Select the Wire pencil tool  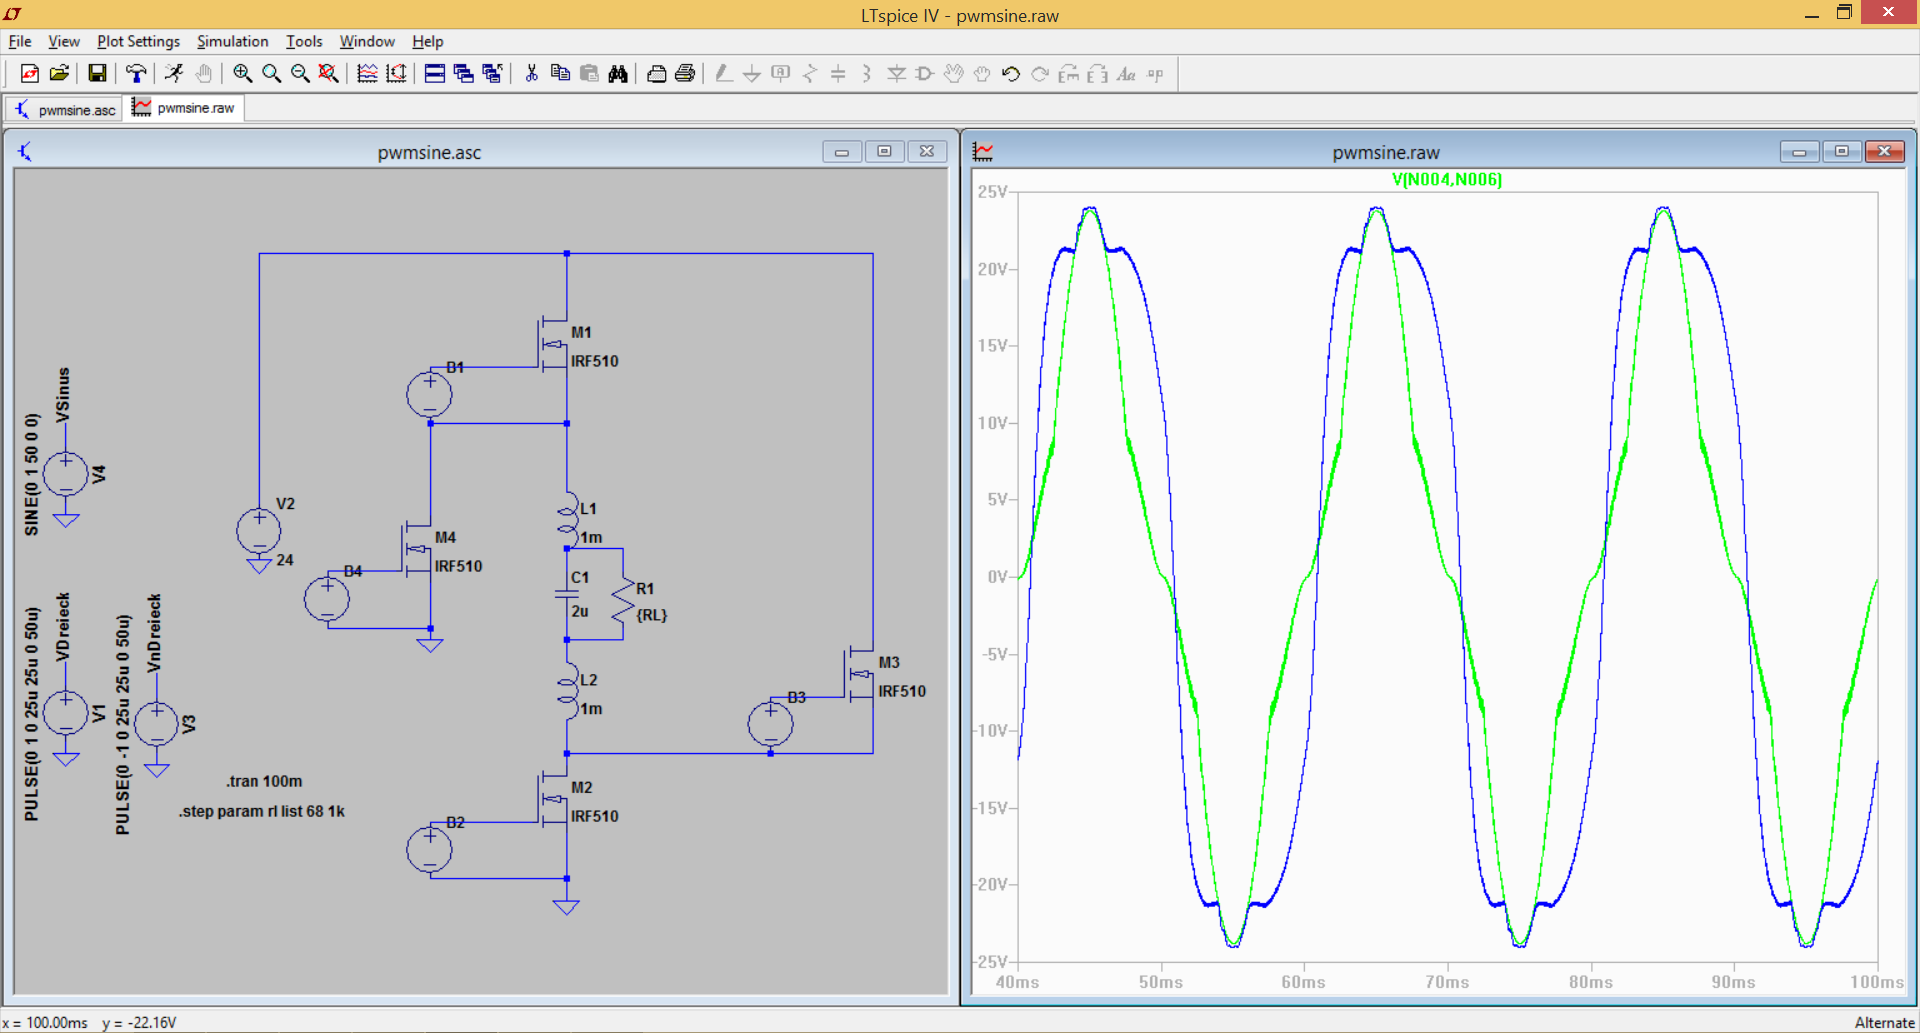(723, 73)
